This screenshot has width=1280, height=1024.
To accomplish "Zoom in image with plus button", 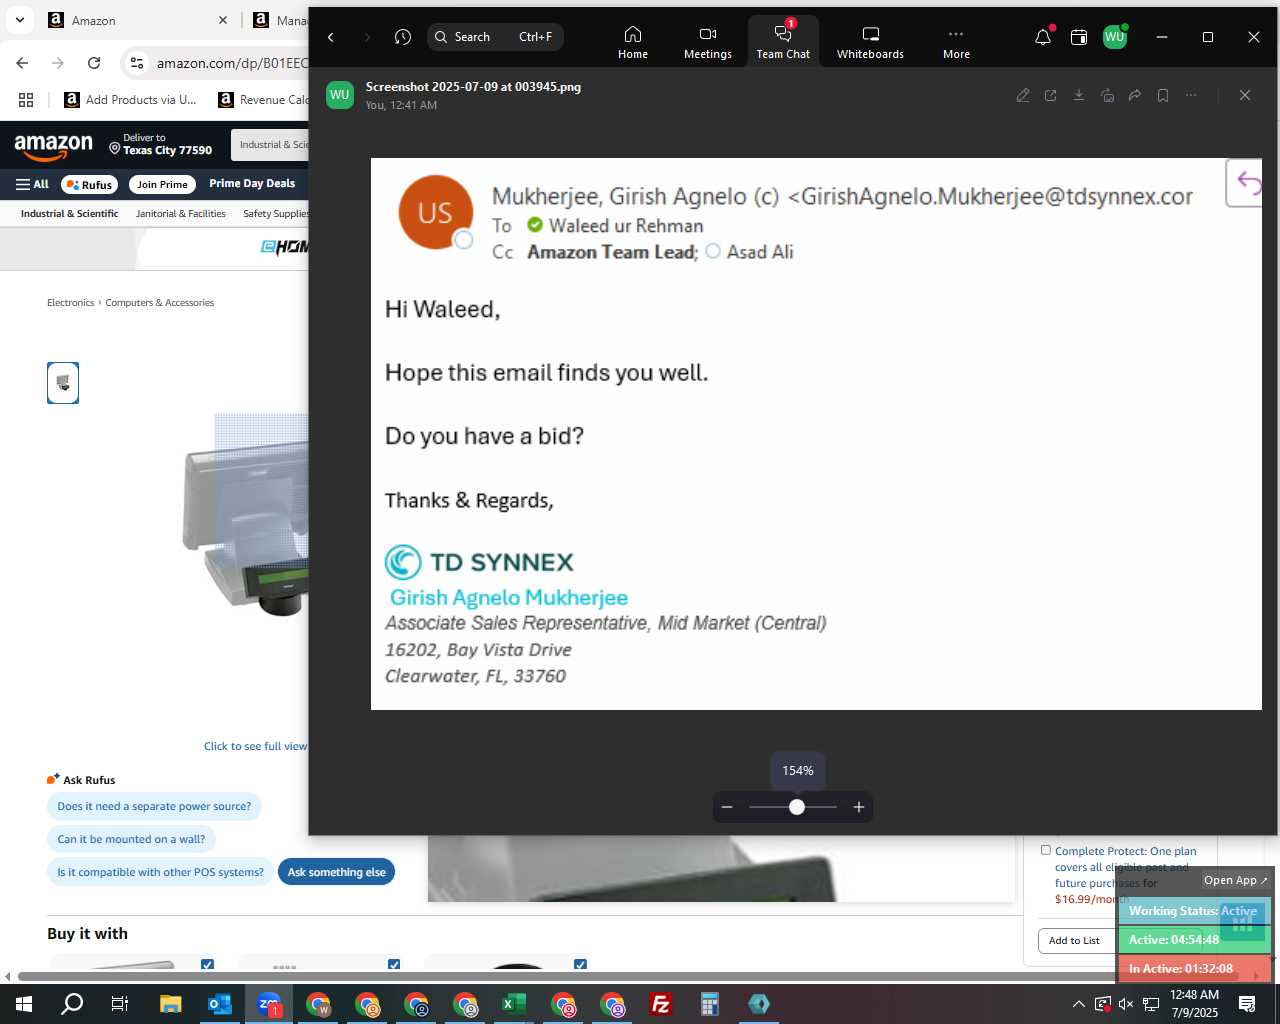I will pyautogui.click(x=859, y=807).
